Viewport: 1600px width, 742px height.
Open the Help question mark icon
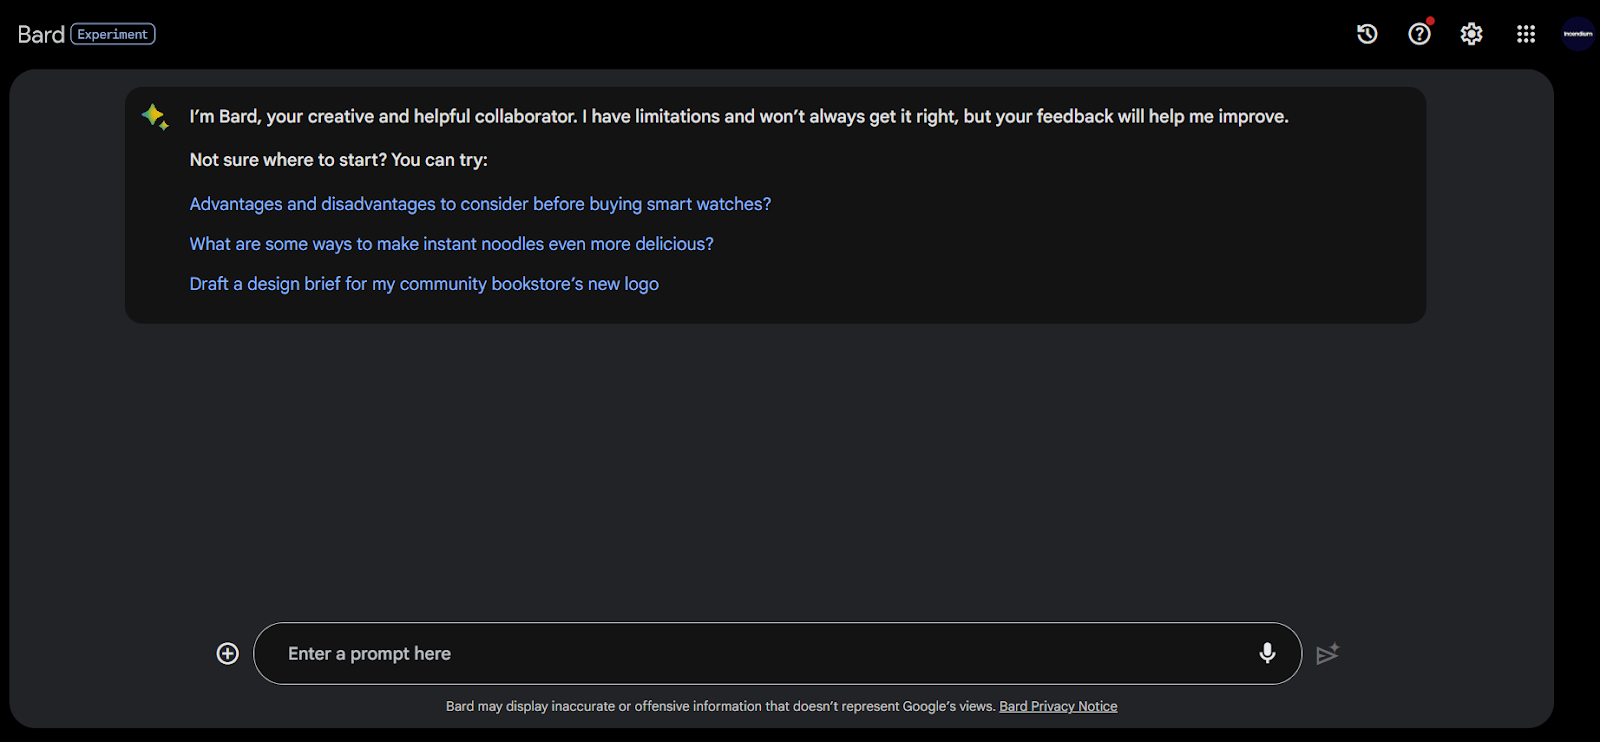point(1419,34)
